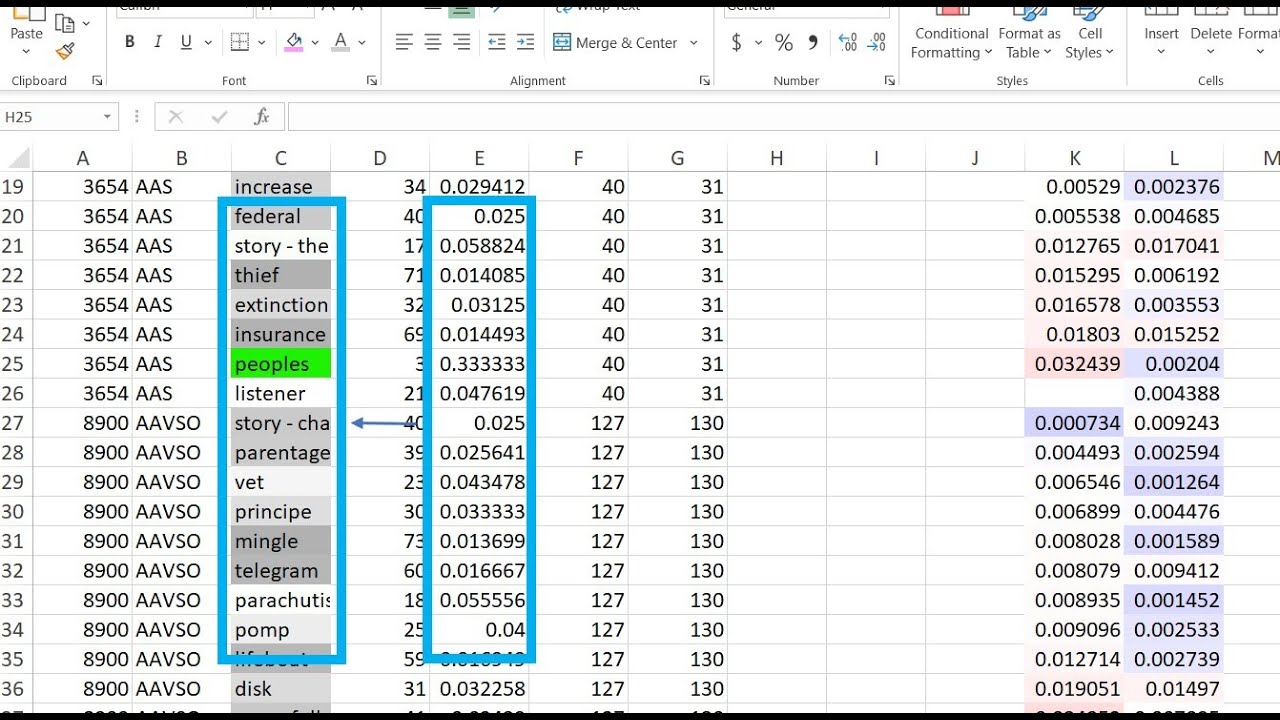Apply cell borders with Borders icon
Viewport: 1280px width, 720px height.
click(x=240, y=42)
